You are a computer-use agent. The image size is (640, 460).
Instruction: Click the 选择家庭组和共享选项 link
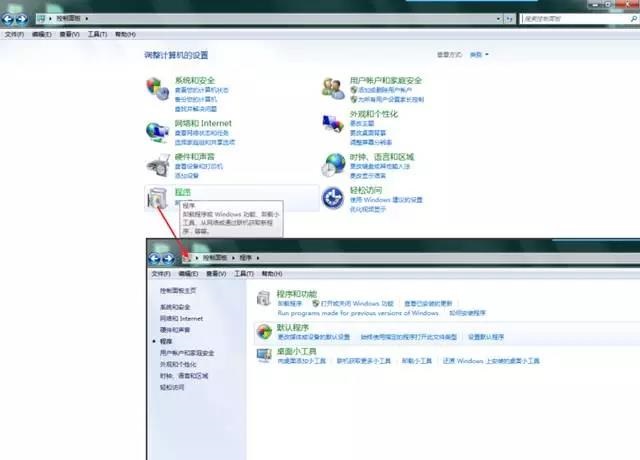(205, 142)
